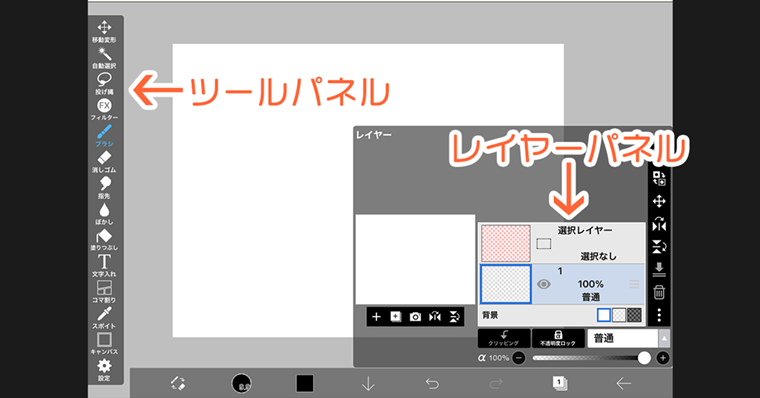The height and width of the screenshot is (398, 760).
Task: Click the 背景 background label
Action: tap(490, 315)
